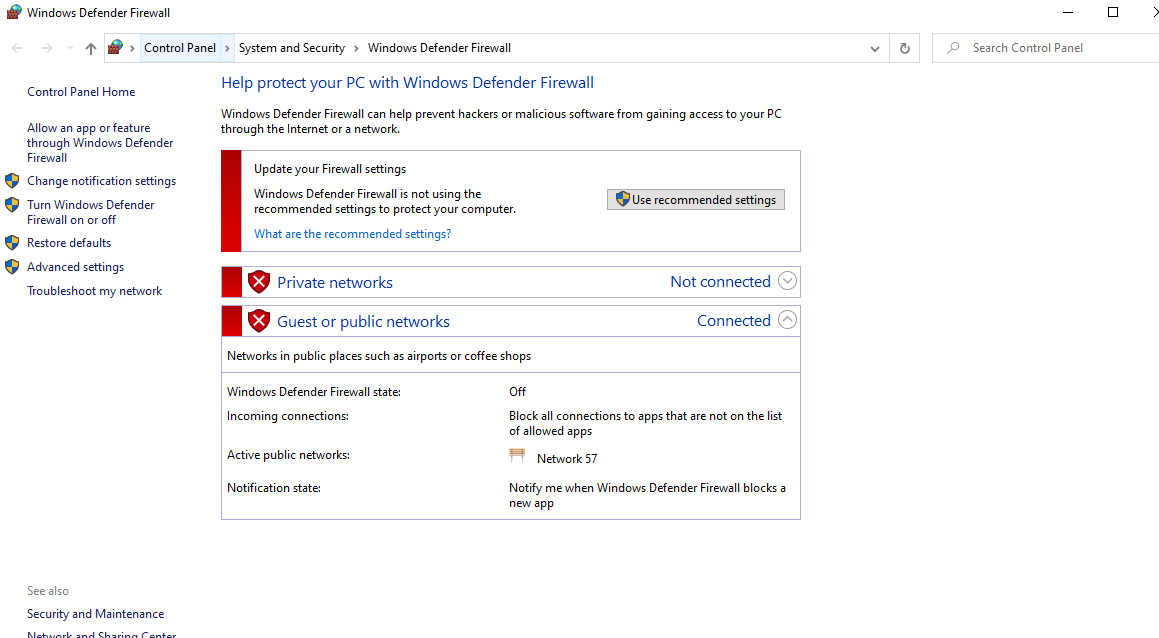Click the search magnifier icon
1159x638 pixels.
[x=954, y=48]
